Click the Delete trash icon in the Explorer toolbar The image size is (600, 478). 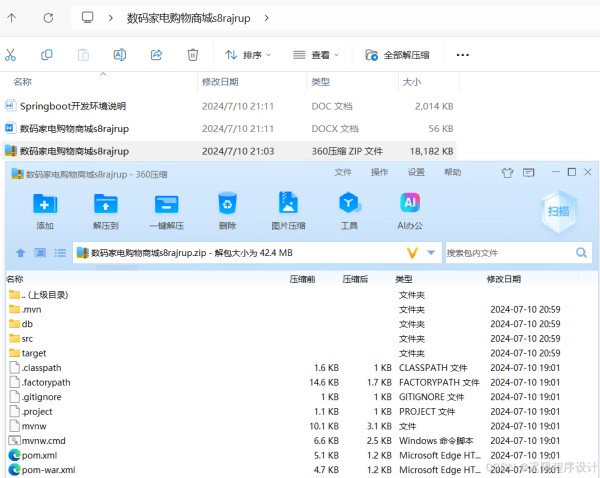192,55
